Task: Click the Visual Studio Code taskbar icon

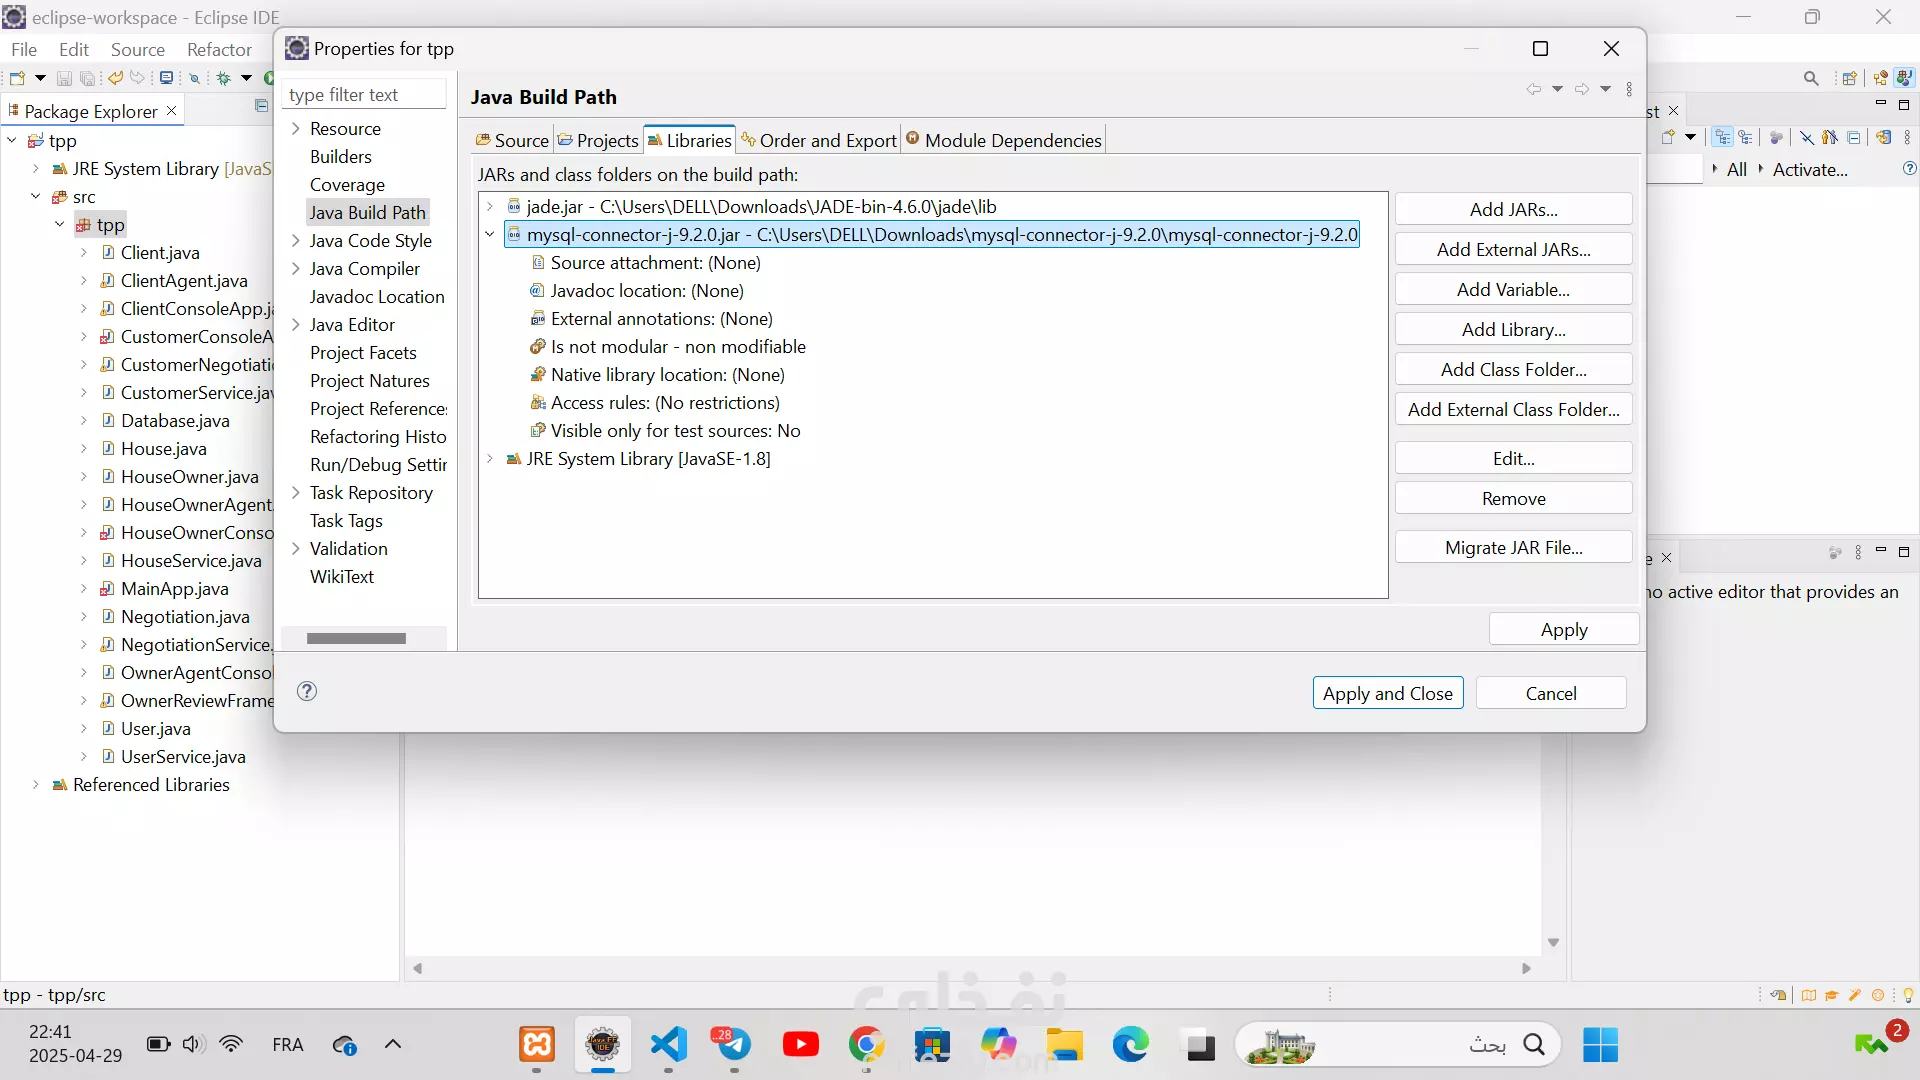Action: 668,1045
